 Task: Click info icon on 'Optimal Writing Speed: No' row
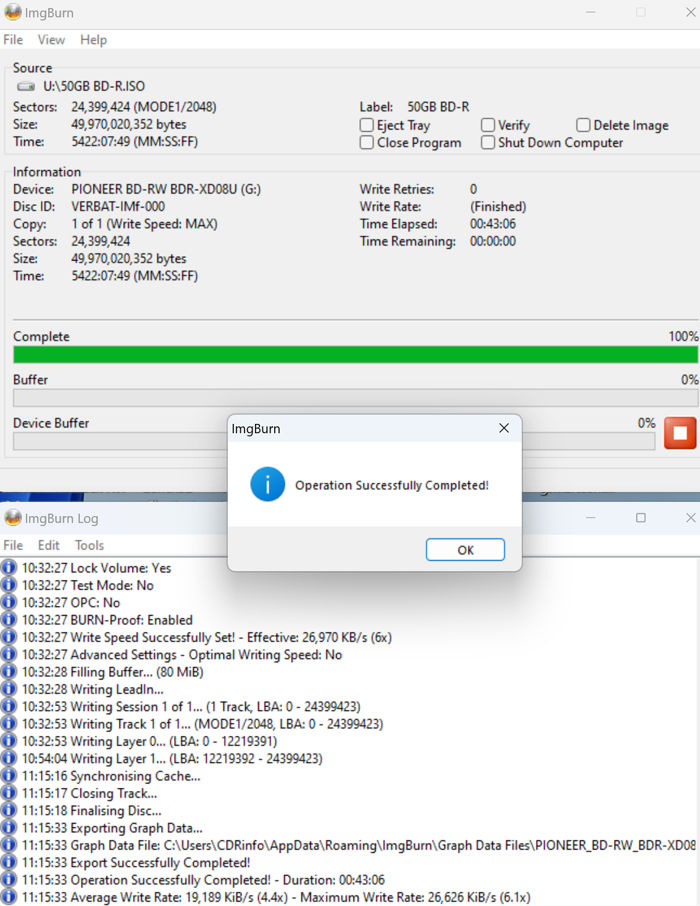[x=9, y=654]
